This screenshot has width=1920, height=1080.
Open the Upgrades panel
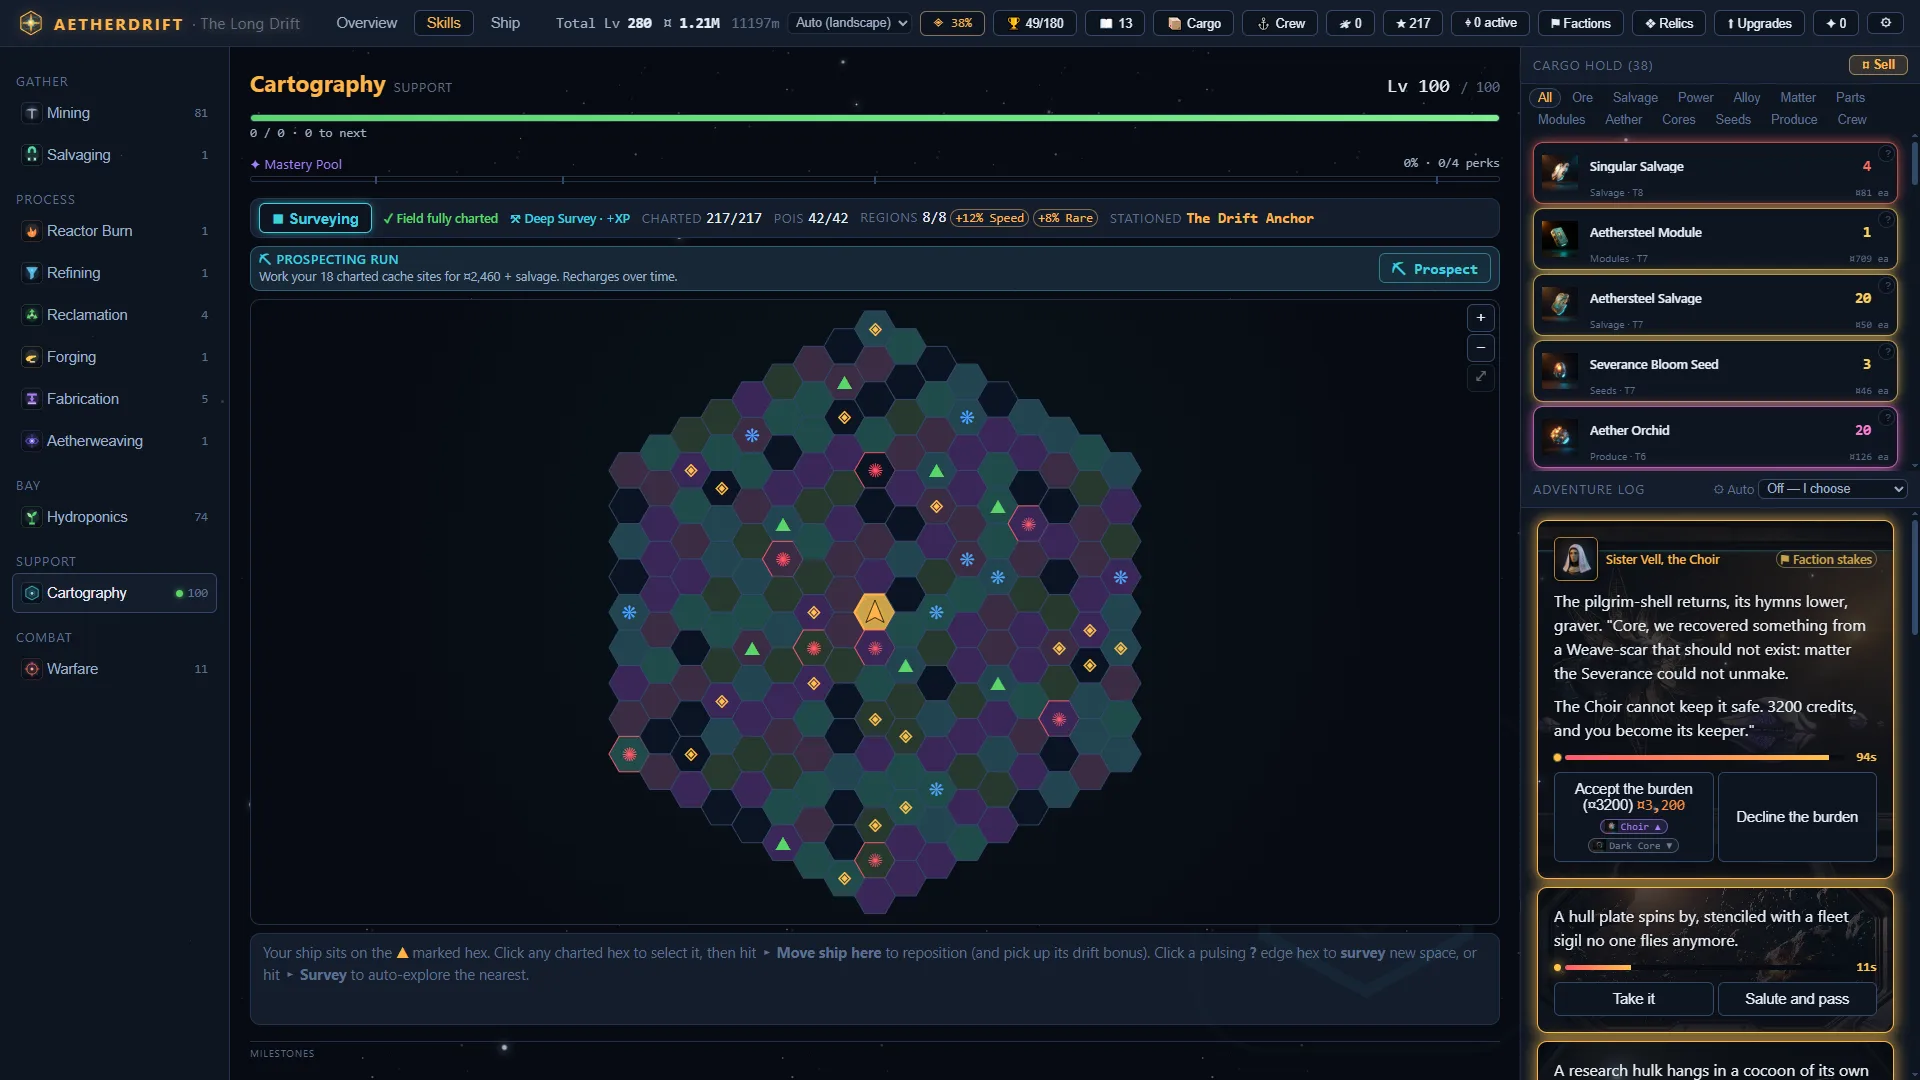[x=1759, y=23]
